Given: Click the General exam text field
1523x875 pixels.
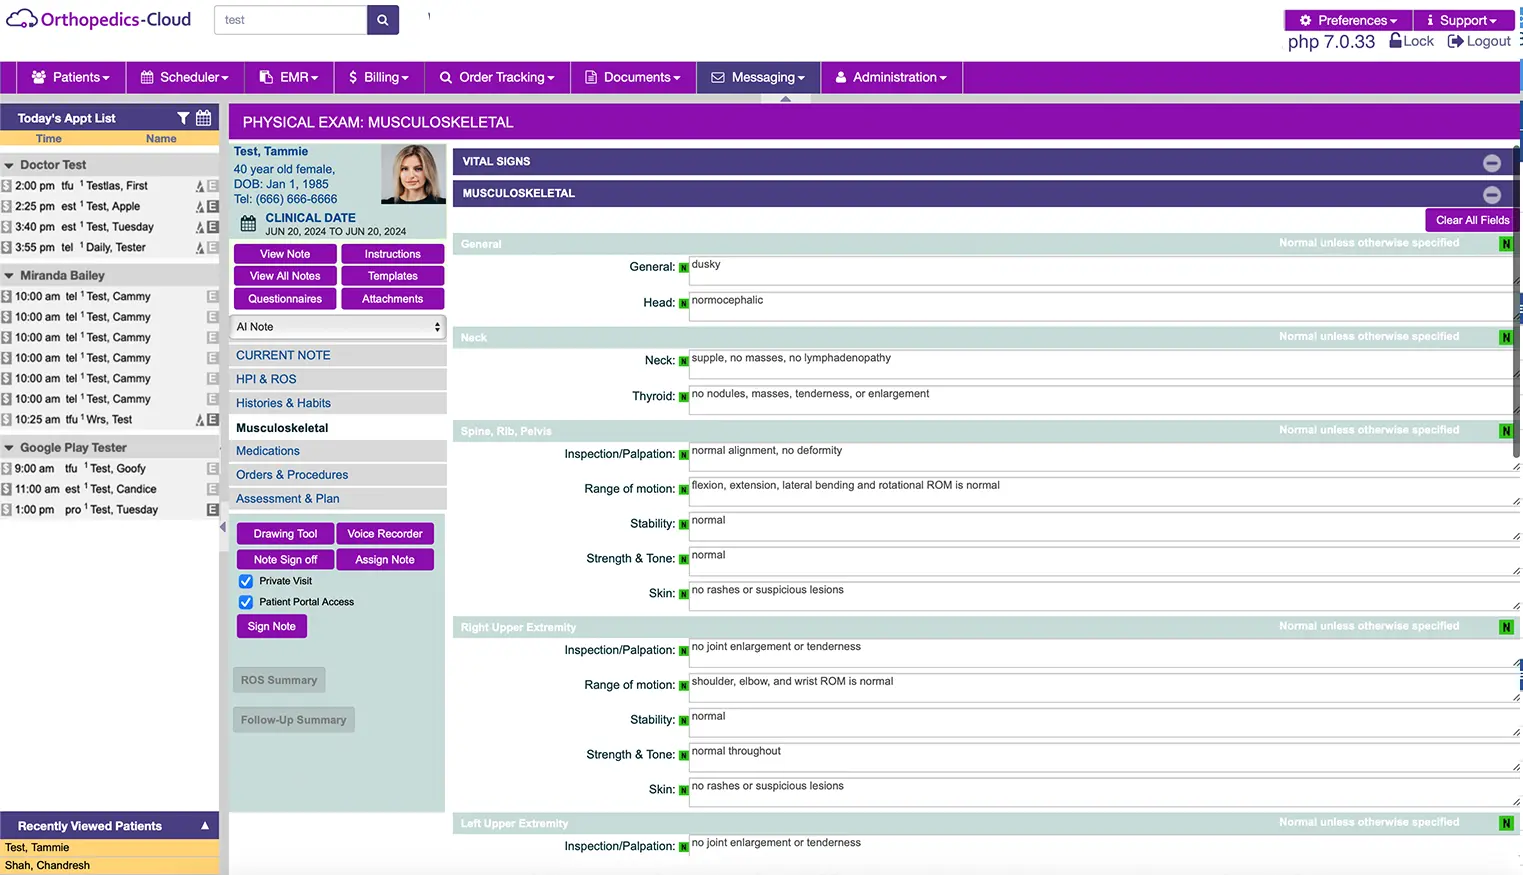Looking at the screenshot, I should click(1100, 270).
